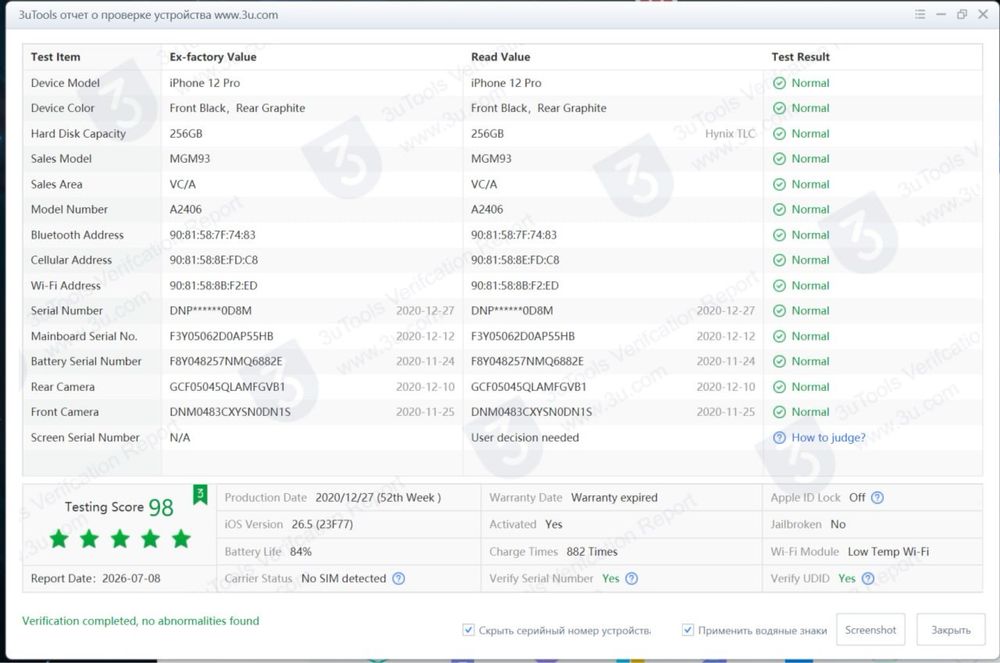Click the green bookmark badge near Testing Score
1000x663 pixels.
(x=200, y=494)
